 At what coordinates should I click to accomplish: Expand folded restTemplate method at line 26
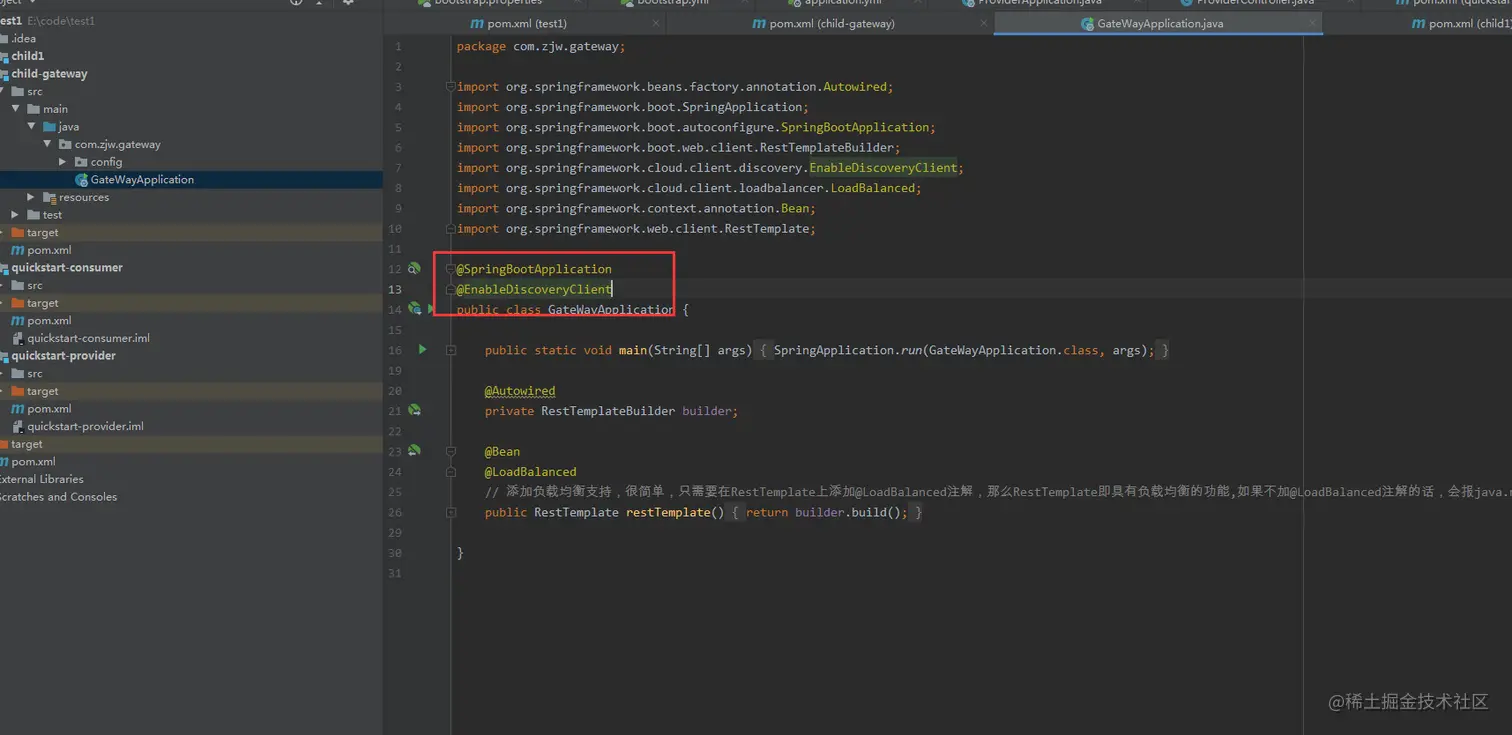coord(451,512)
